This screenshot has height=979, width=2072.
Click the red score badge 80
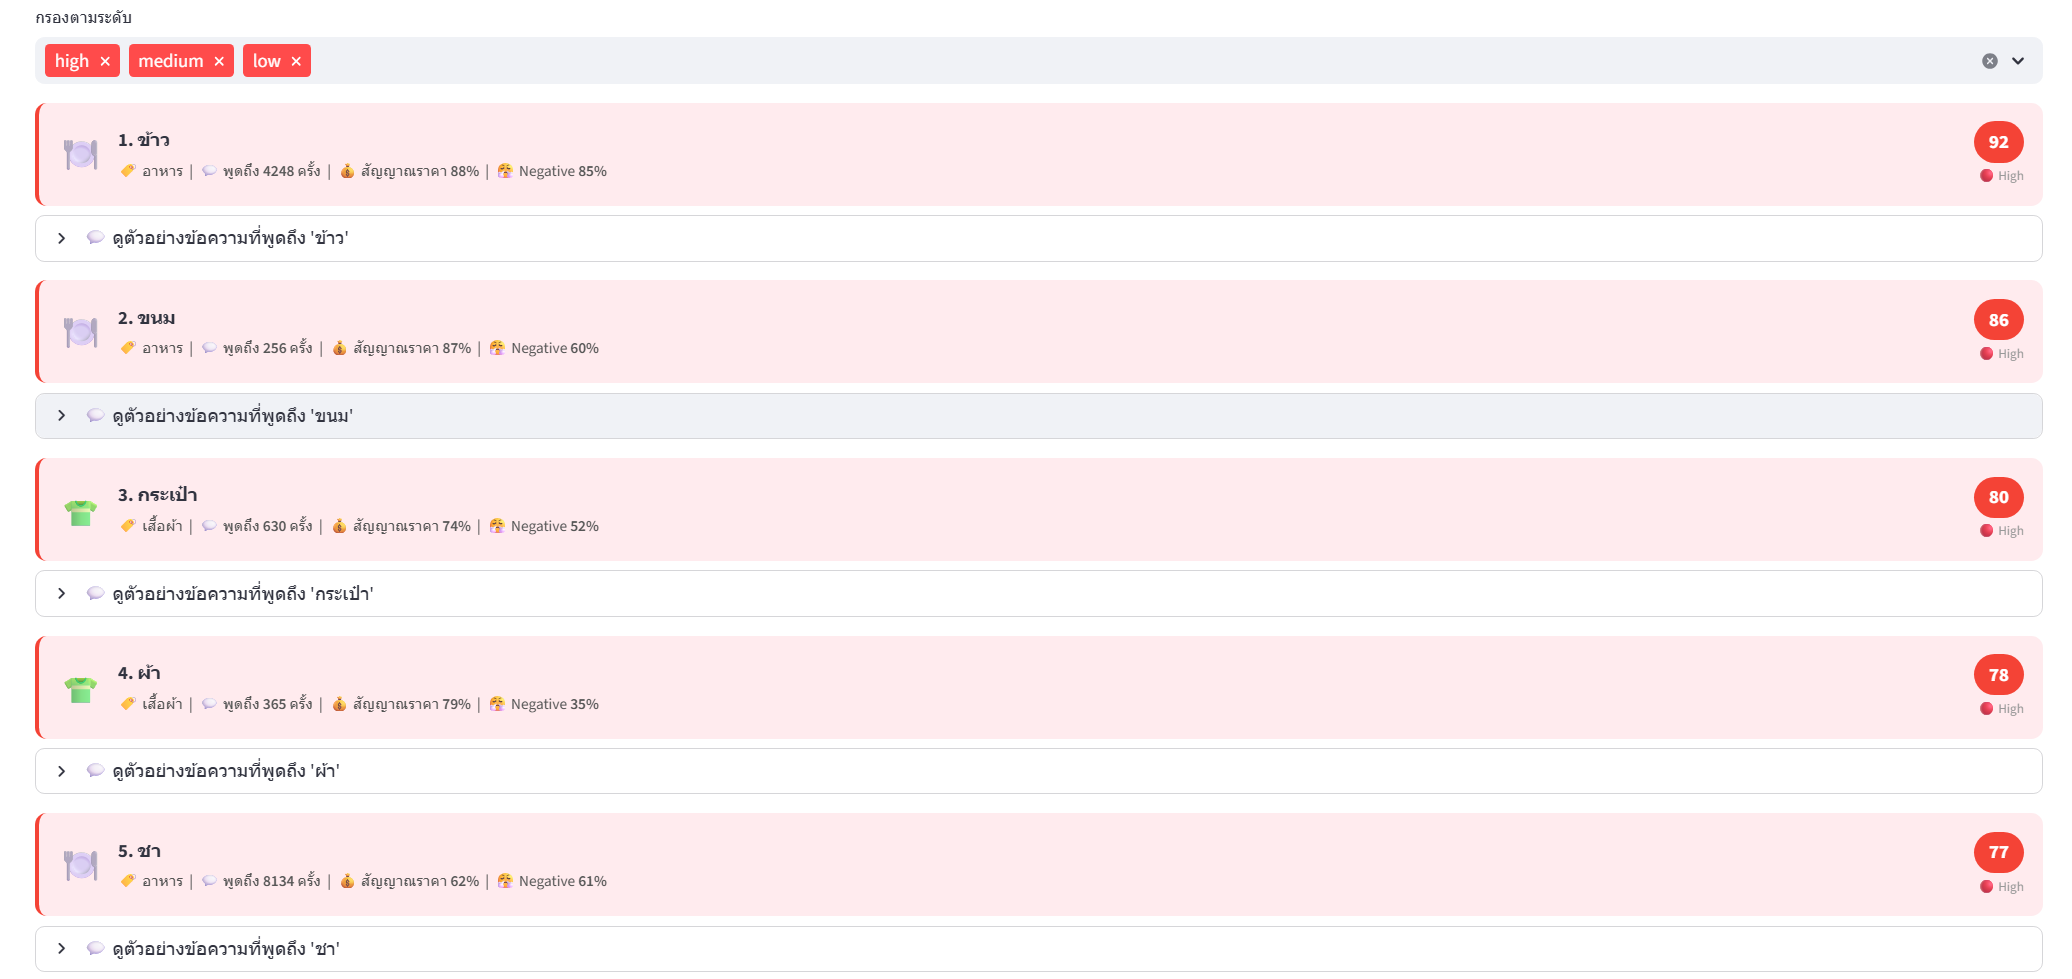point(1998,497)
